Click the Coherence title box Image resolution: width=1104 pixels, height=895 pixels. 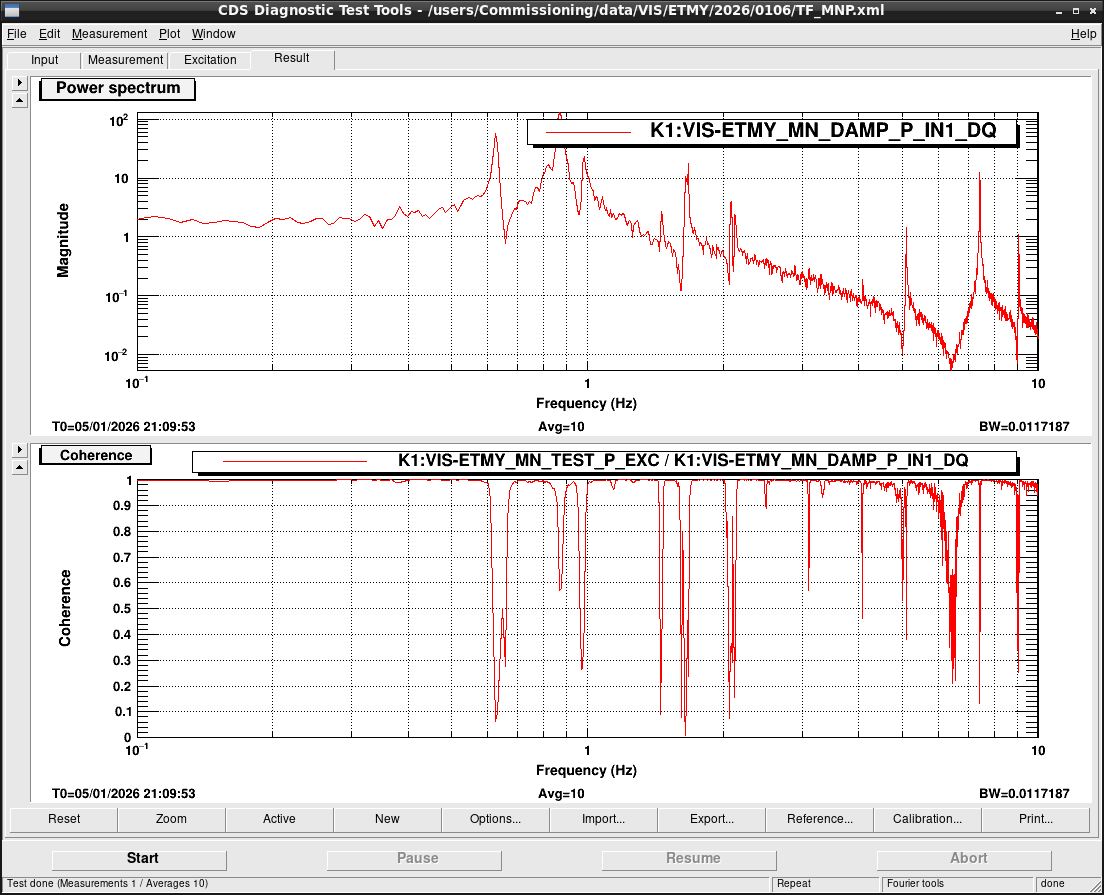click(x=96, y=456)
